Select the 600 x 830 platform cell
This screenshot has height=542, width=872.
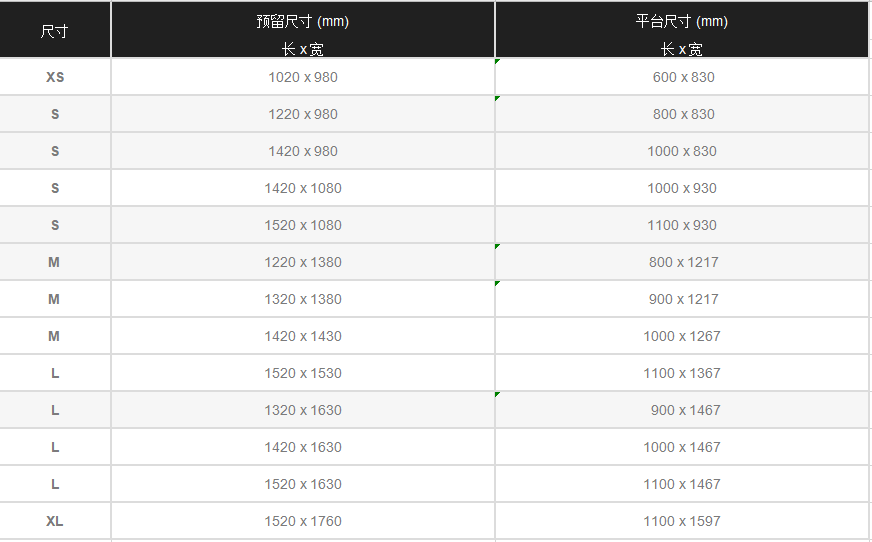tap(683, 77)
